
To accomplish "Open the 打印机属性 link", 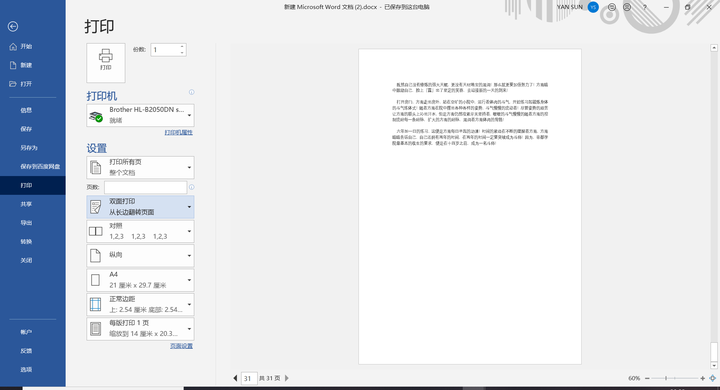I will click(179, 132).
